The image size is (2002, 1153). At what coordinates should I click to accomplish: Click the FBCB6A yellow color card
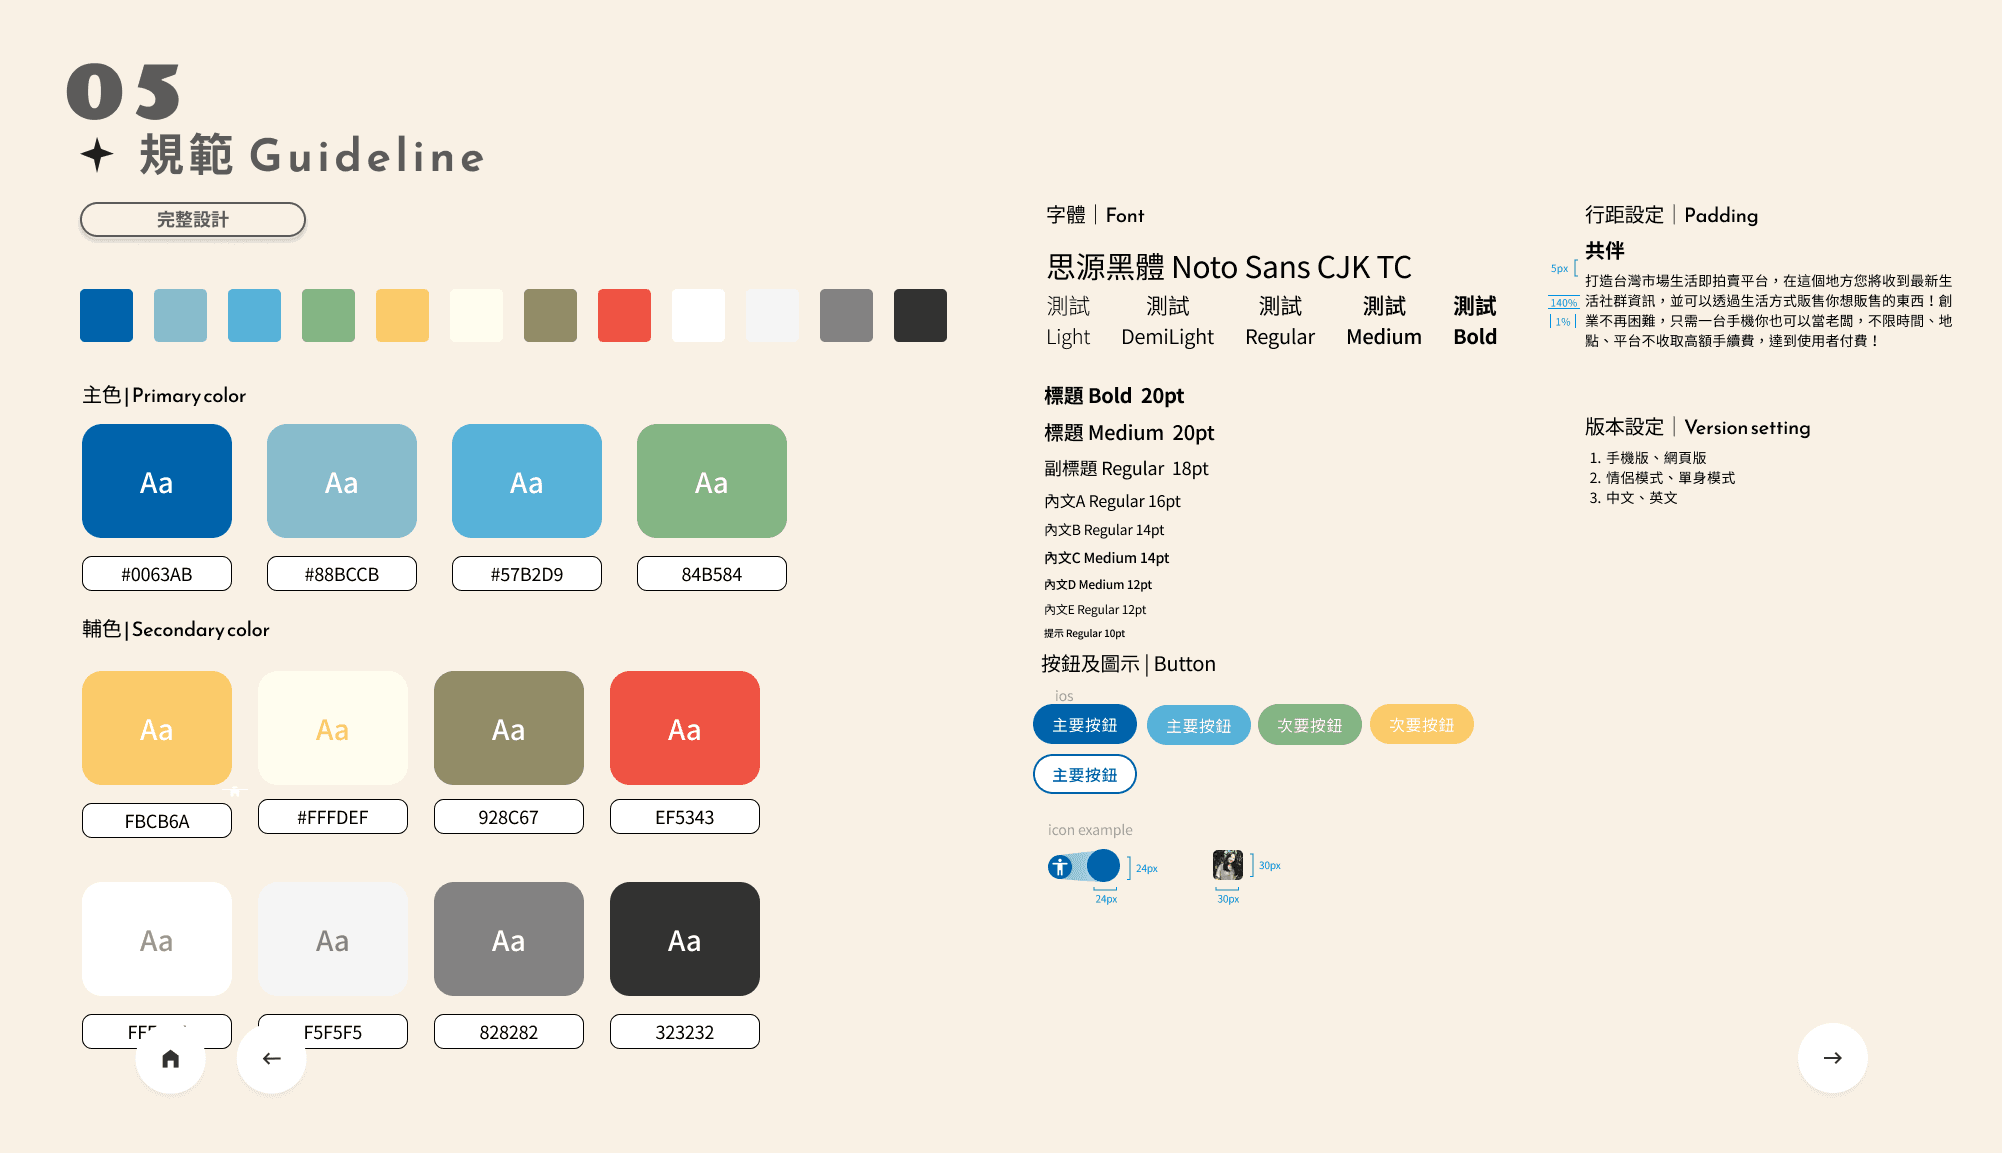click(157, 728)
